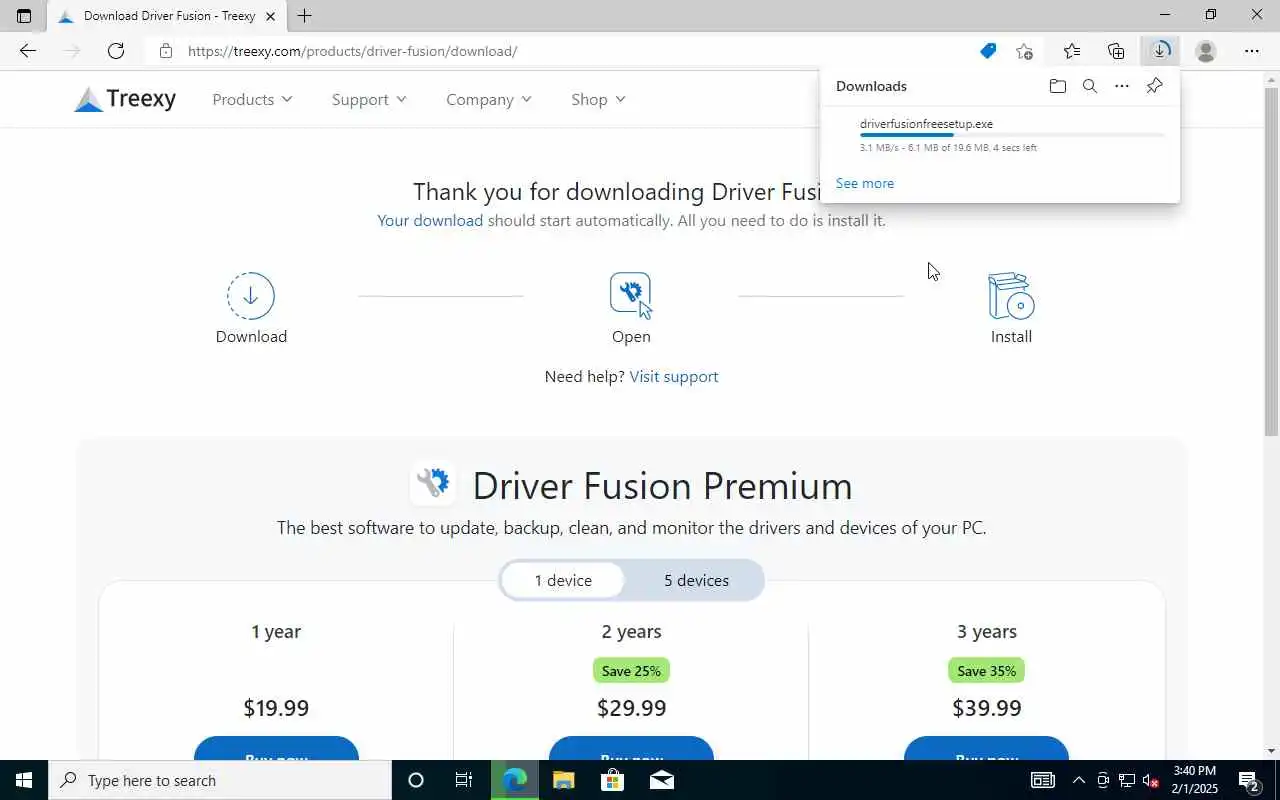Open a new browser tab
This screenshot has width=1280, height=800.
(x=304, y=16)
